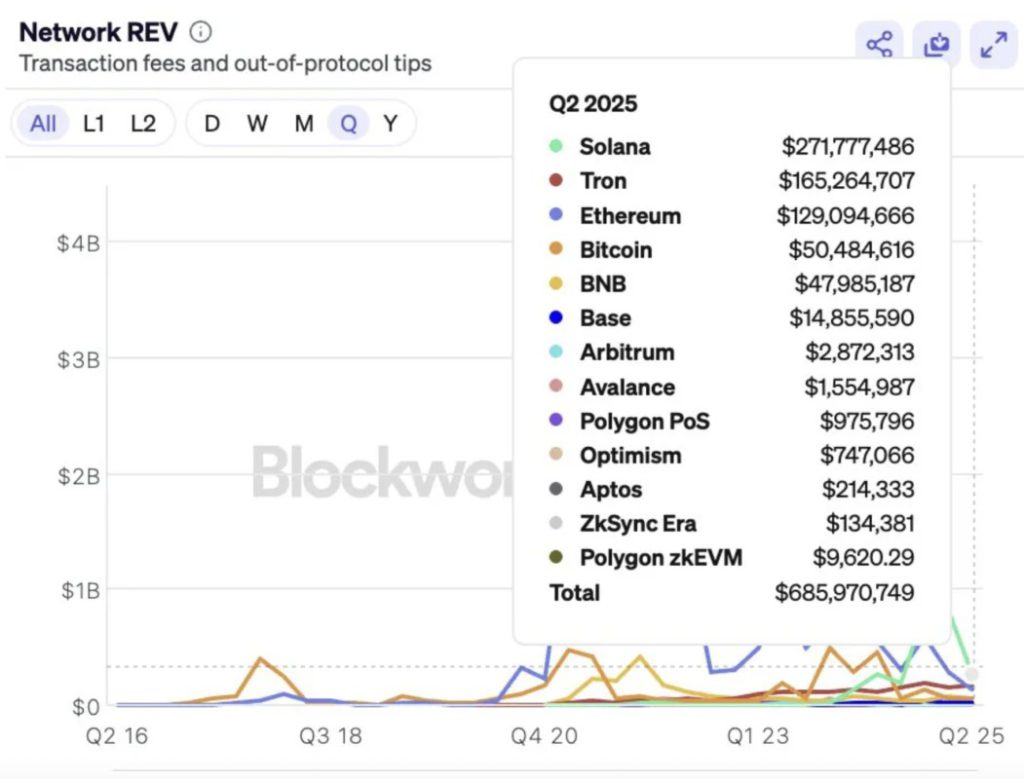Click the $47,985,187 BNB value
Screen dimensions: 1024x779
854,284
